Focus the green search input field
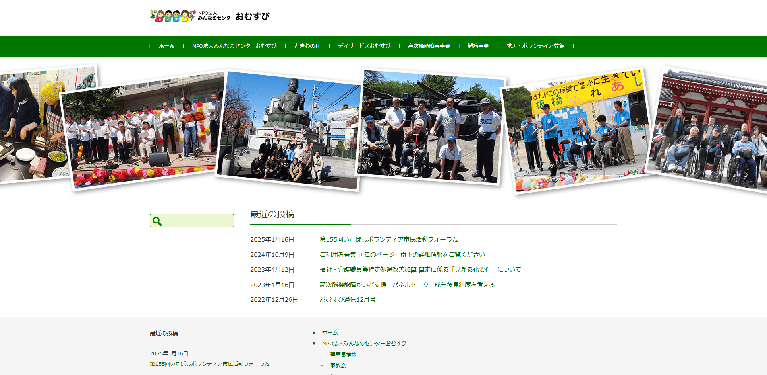The height and width of the screenshot is (375, 767). (192, 221)
